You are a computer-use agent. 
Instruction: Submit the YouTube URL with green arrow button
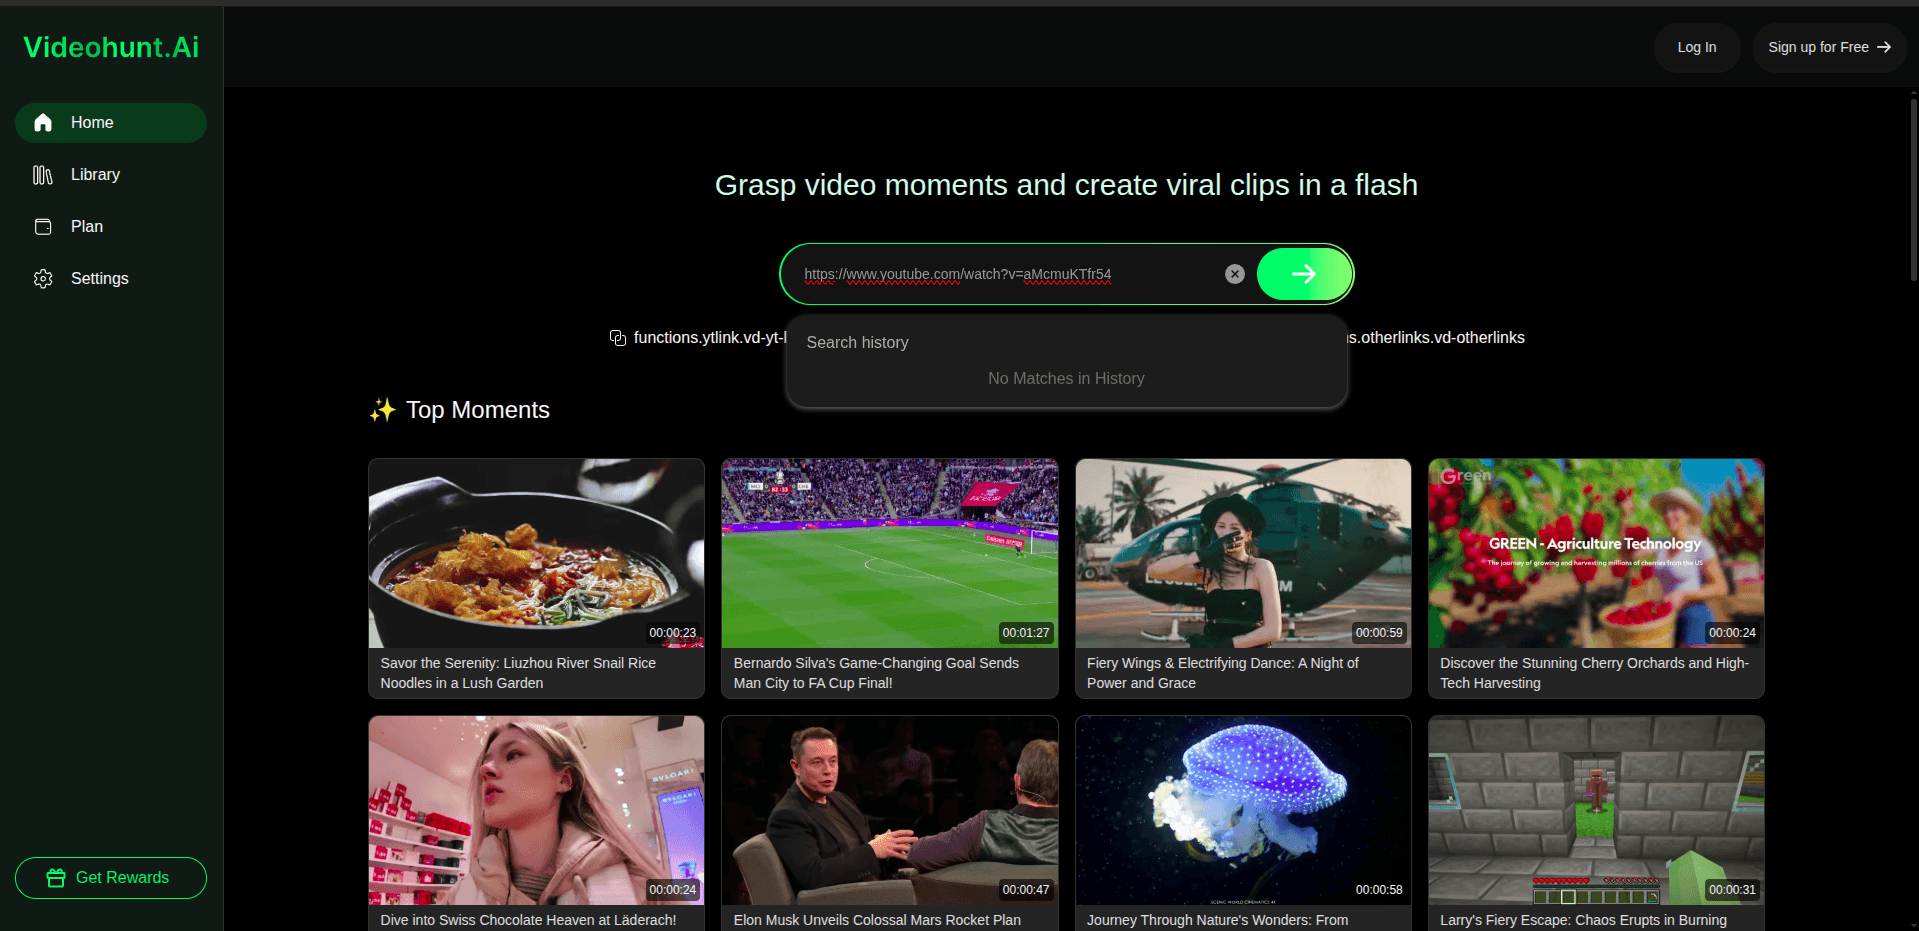tap(1304, 274)
